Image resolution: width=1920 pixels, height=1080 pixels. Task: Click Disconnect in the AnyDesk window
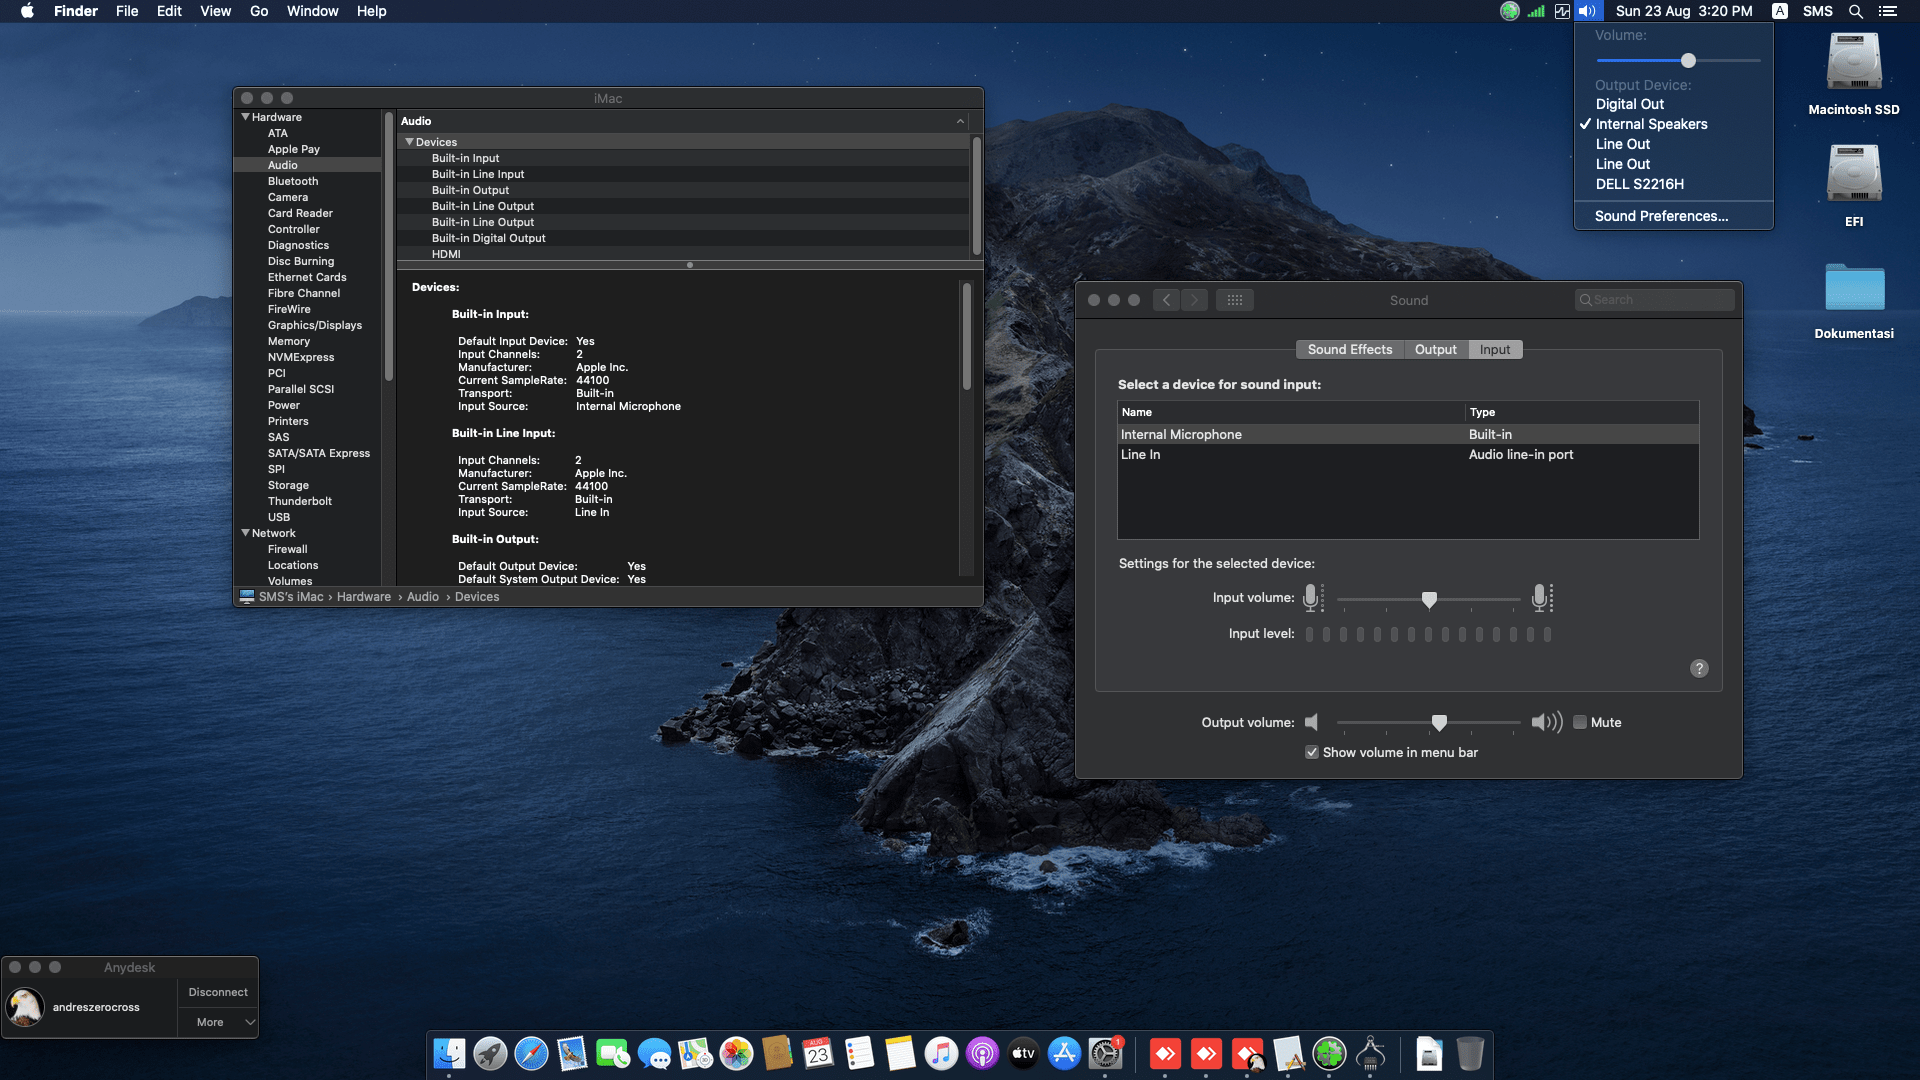tap(217, 991)
